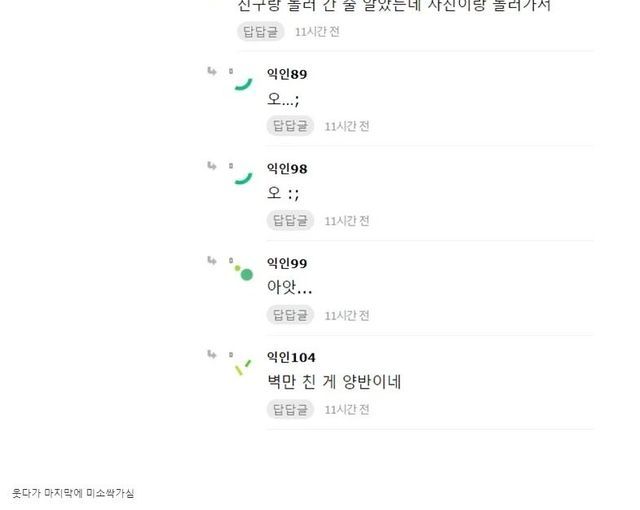Image resolution: width=640 pixels, height=510 pixels.
Task: Reply with 답답글 under the 아앗… comment
Action: point(290,315)
